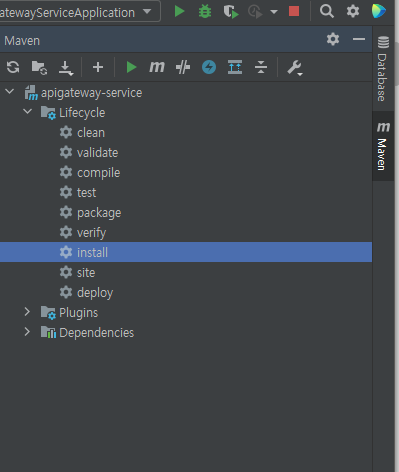
Task: Expand the Plugins node
Action: click(27, 312)
